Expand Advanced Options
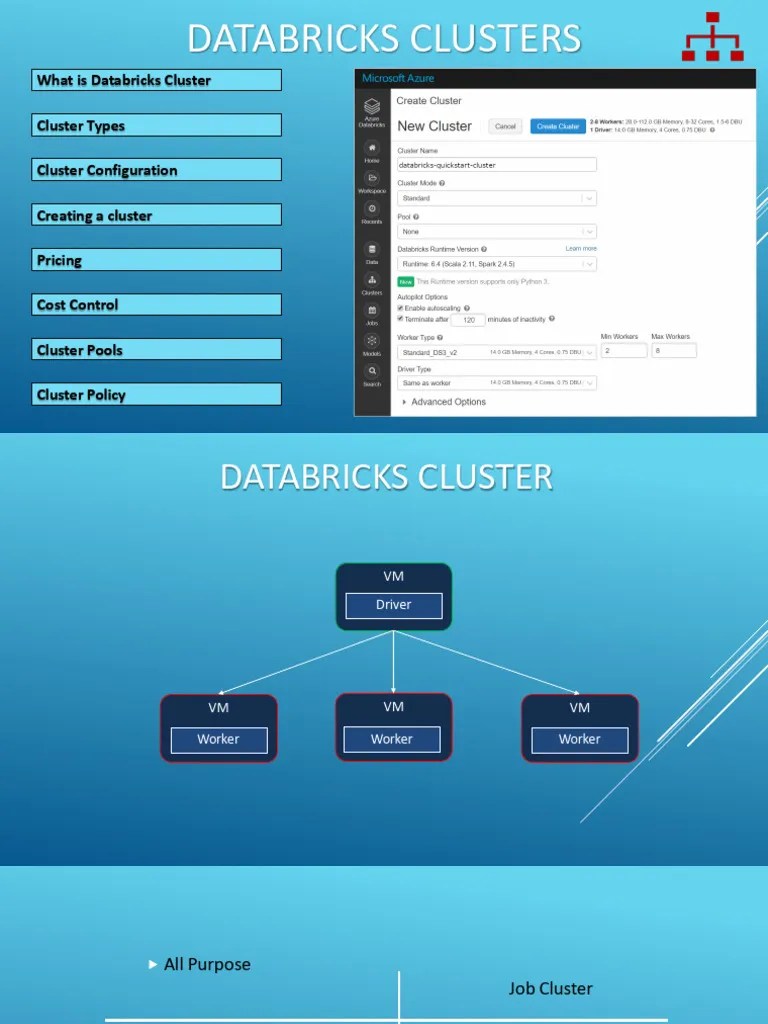 [x=444, y=402]
